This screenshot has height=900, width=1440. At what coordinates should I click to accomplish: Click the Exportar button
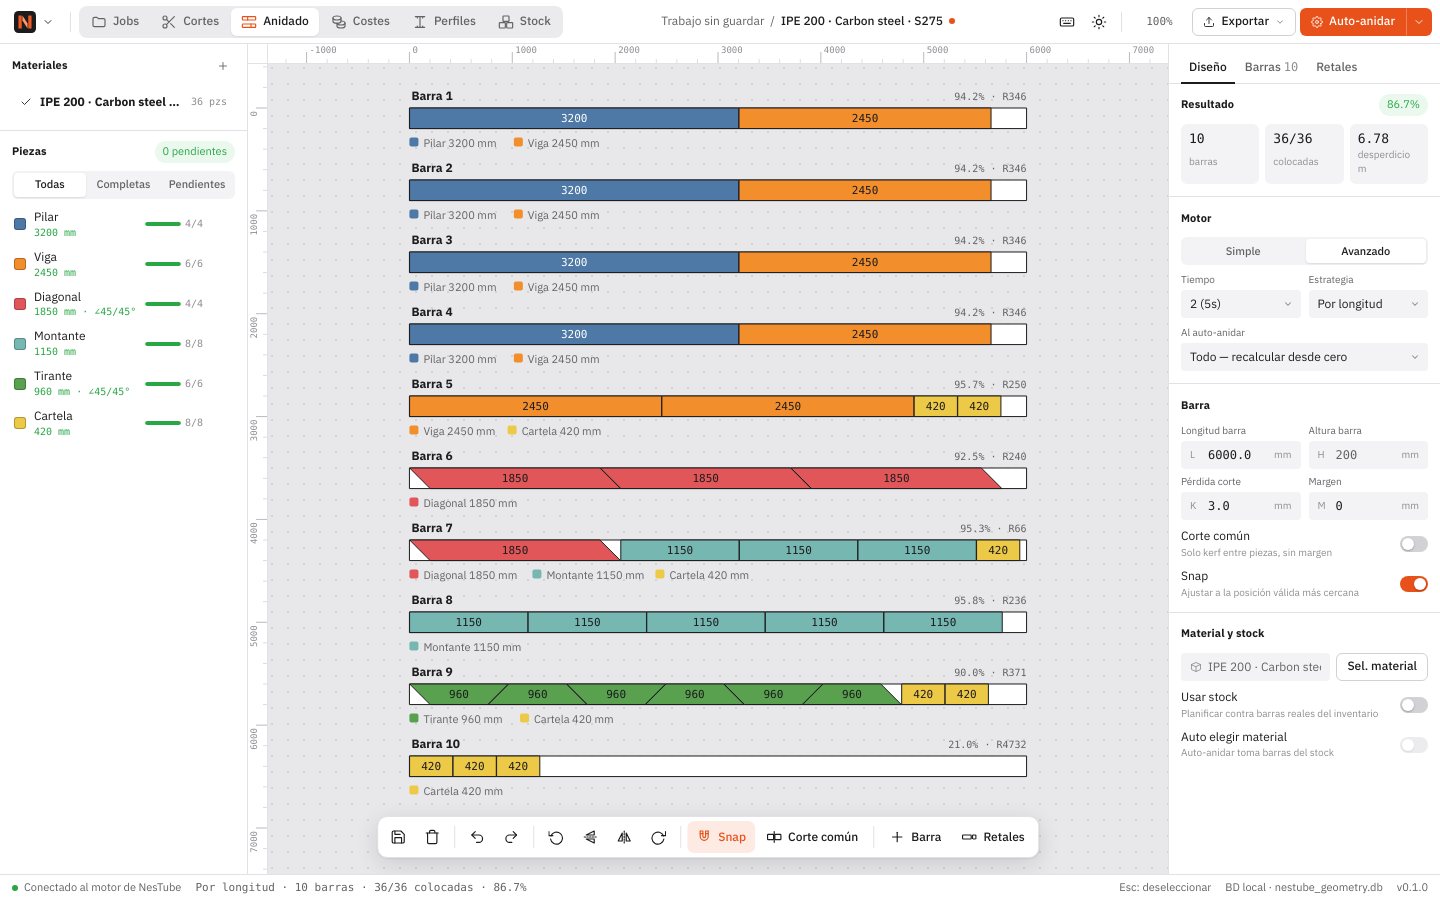[1243, 21]
